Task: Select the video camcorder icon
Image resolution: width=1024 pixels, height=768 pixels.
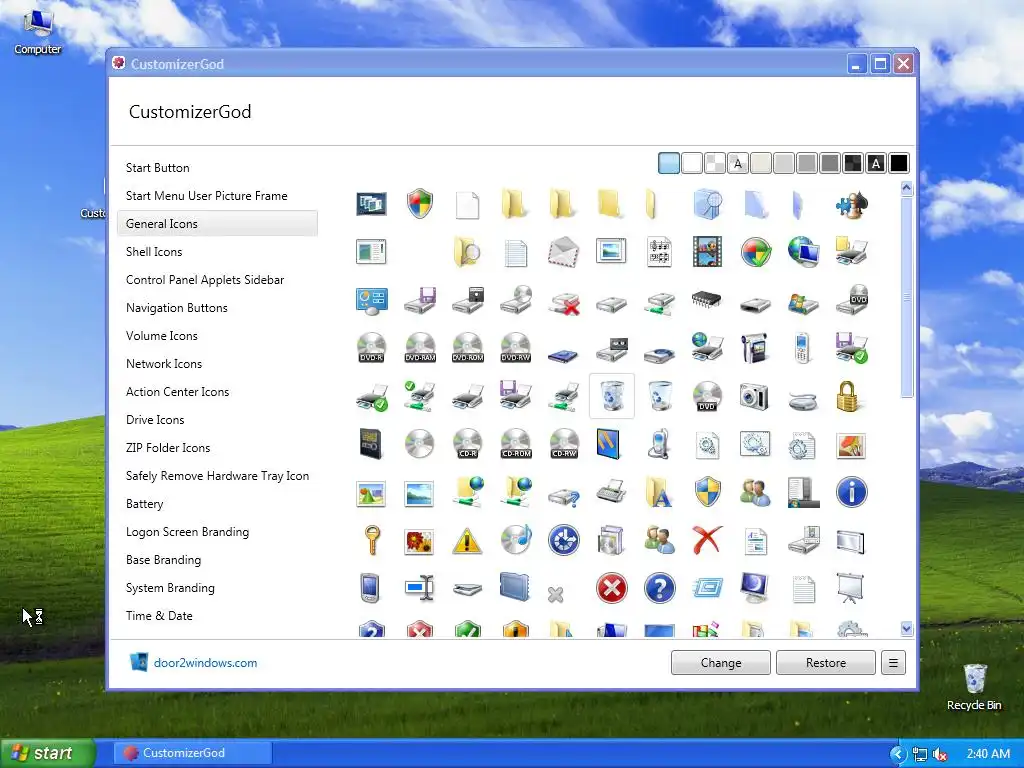Action: point(755,347)
